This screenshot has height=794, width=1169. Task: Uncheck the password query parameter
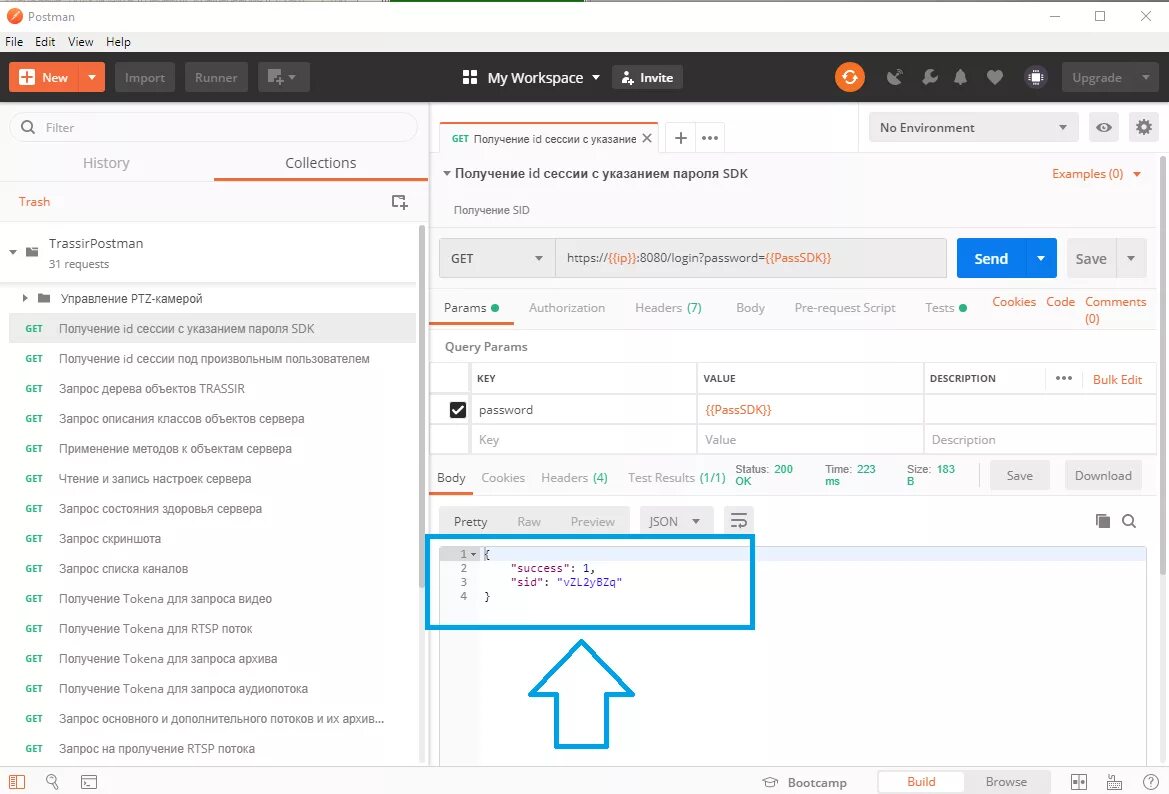(458, 409)
